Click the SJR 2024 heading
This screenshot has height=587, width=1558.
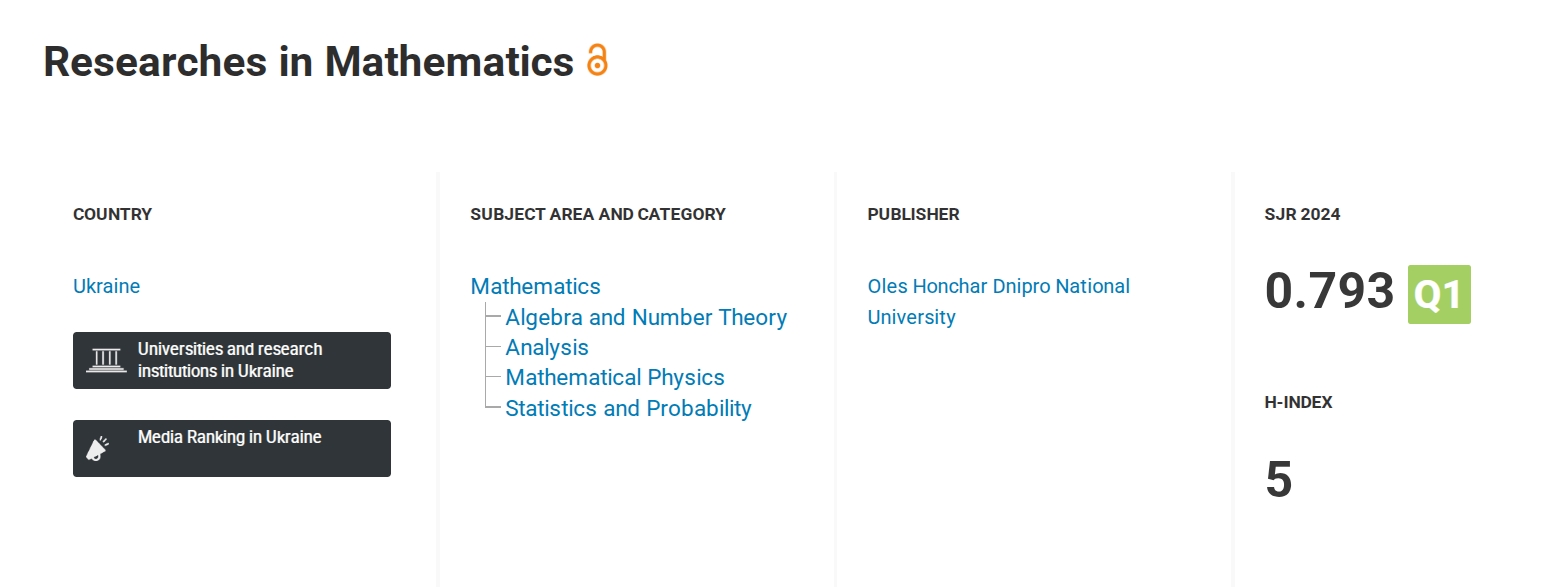tap(1302, 214)
